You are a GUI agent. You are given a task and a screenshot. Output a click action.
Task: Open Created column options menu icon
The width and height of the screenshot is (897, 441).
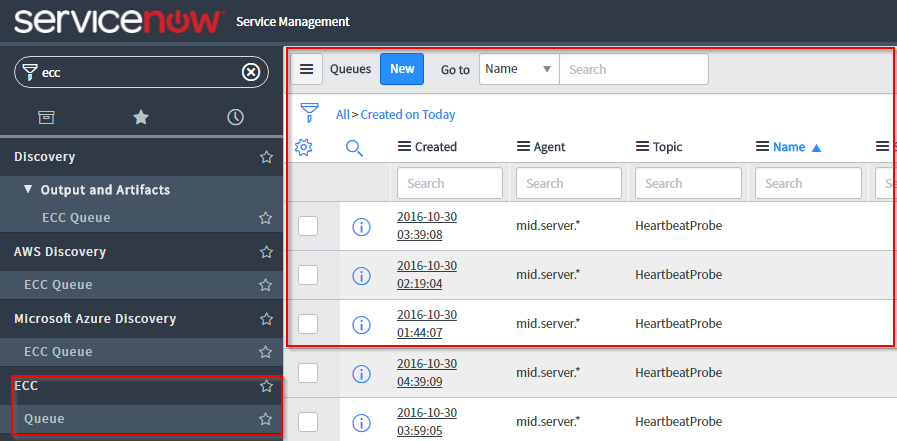click(x=404, y=147)
